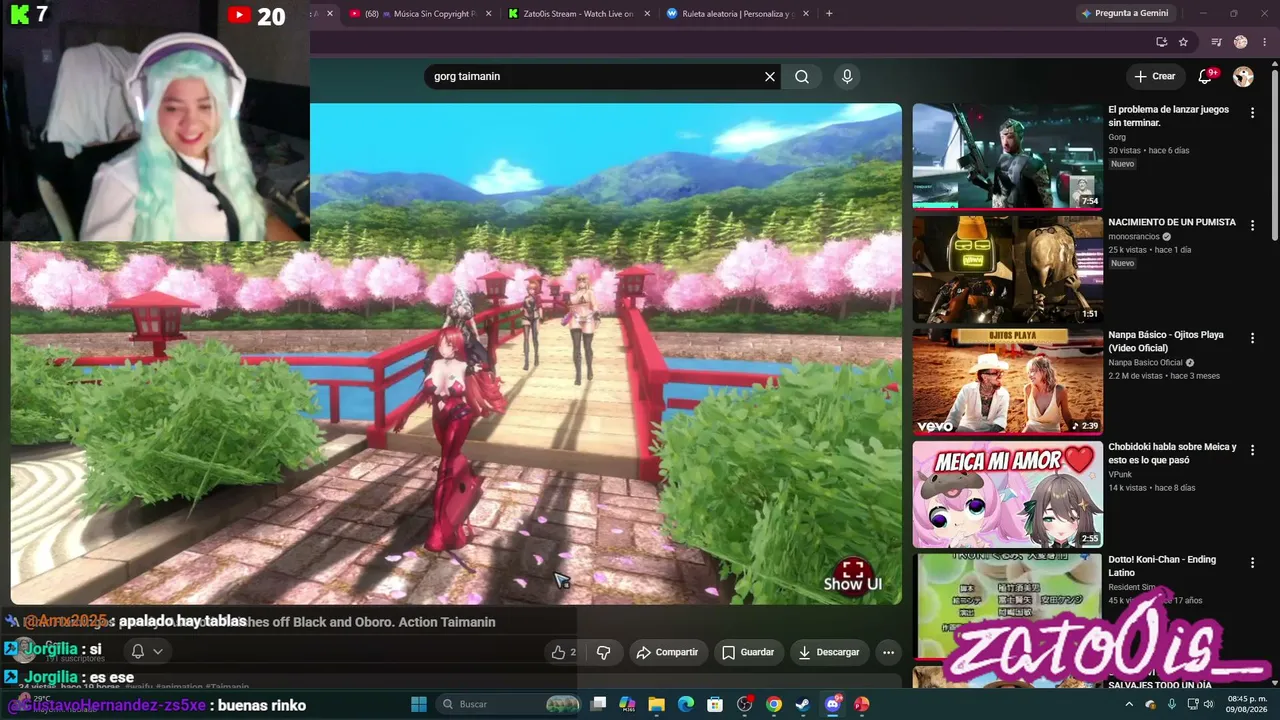
Task: Open the Windows Start menu
Action: [x=419, y=704]
